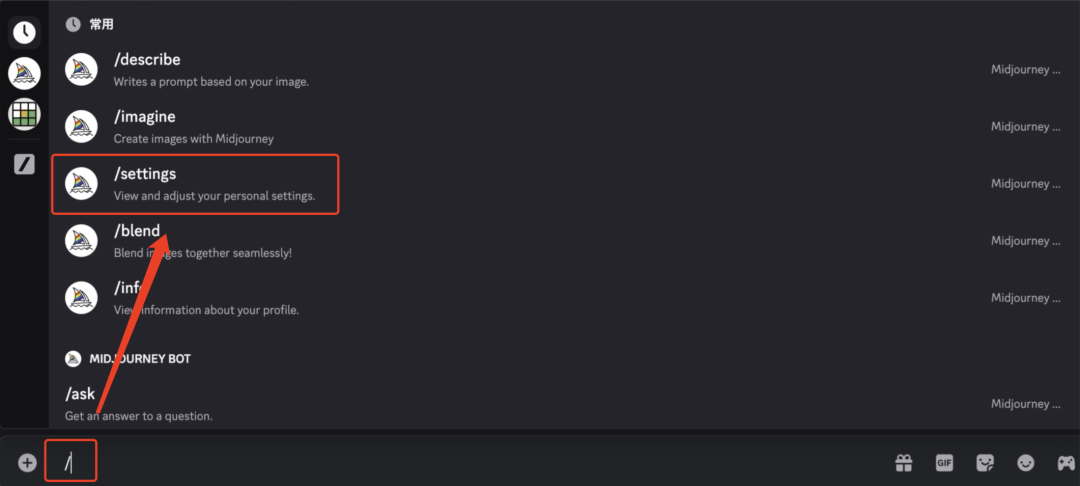
Task: Open the emoji picker
Action: point(1026,463)
